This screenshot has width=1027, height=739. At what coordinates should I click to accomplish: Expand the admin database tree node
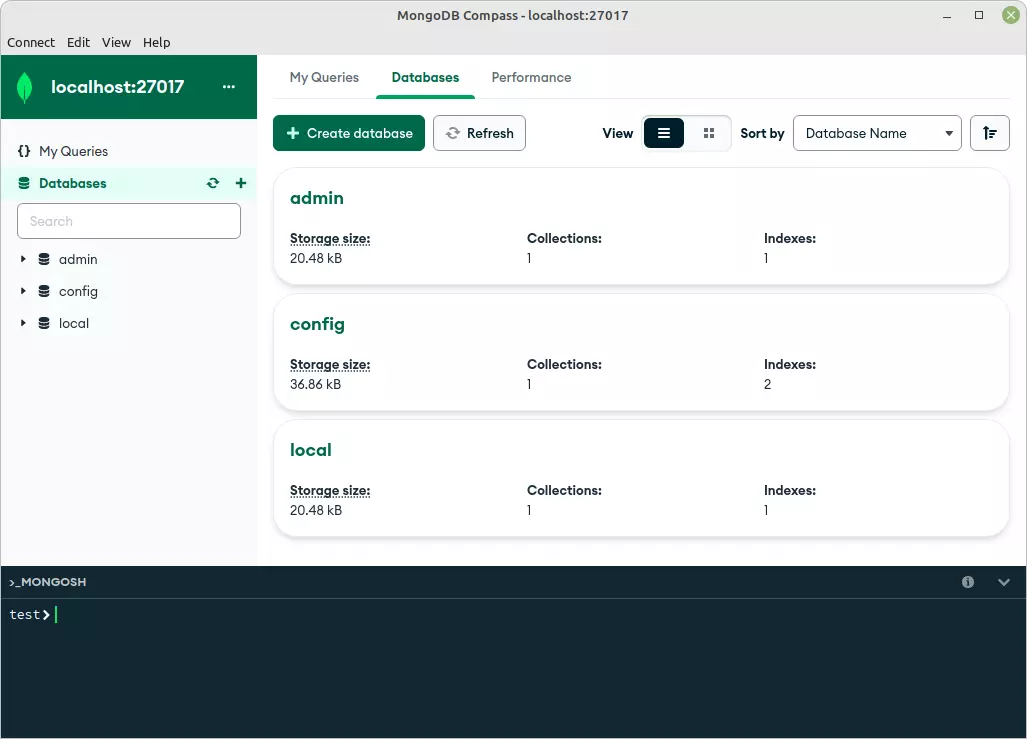pyautogui.click(x=23, y=259)
